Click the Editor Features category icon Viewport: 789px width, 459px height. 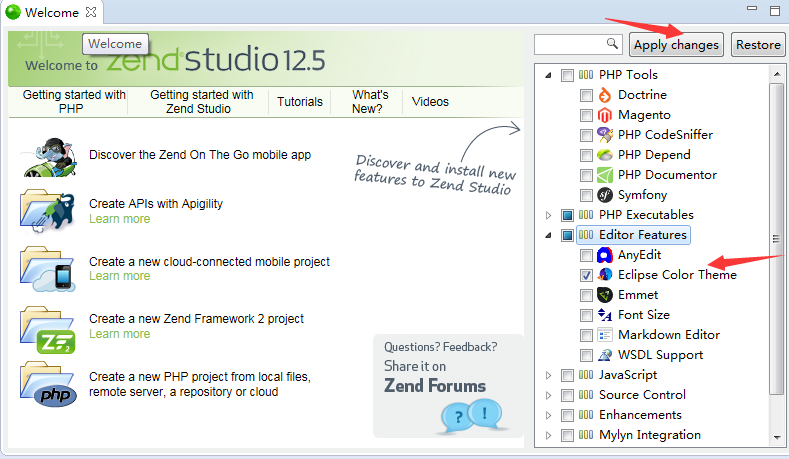[x=586, y=235]
